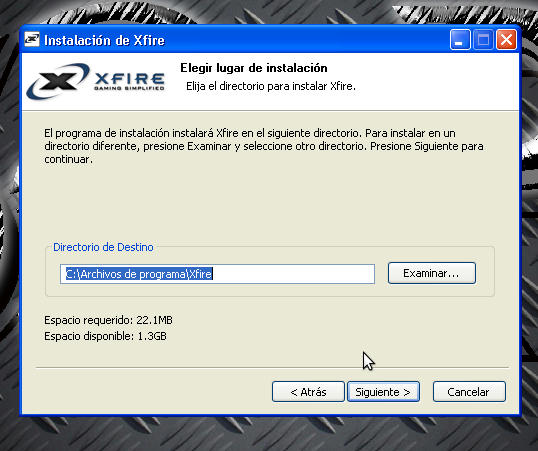Click the installation instructions paragraph
This screenshot has height=451, width=538.
pos(264,146)
